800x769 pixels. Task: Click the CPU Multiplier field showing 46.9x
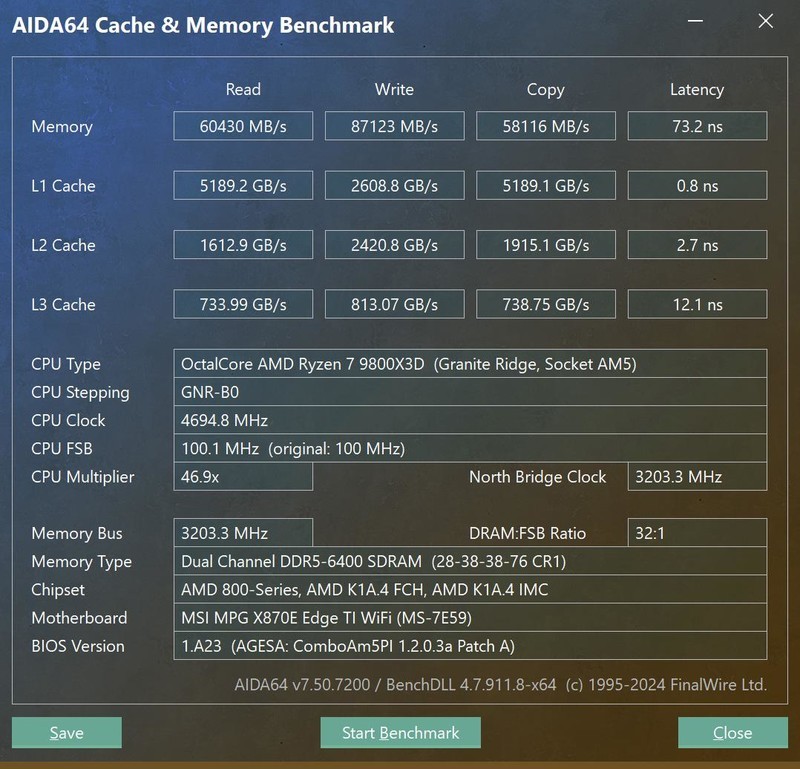pyautogui.click(x=243, y=477)
